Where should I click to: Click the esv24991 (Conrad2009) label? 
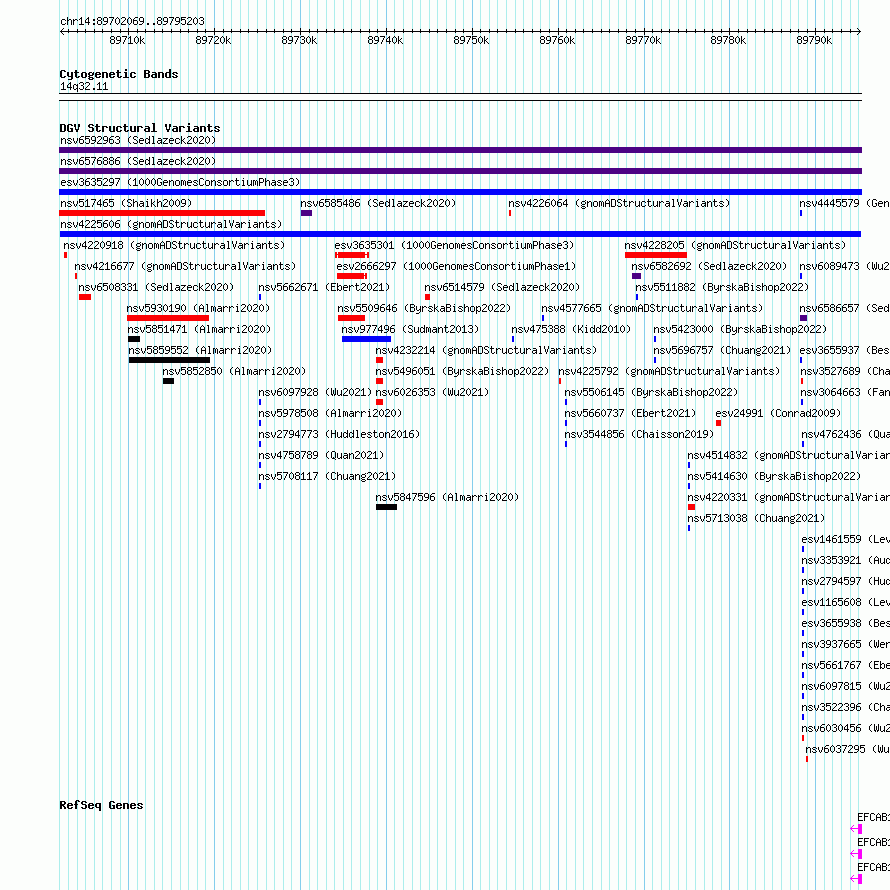[x=778, y=413]
